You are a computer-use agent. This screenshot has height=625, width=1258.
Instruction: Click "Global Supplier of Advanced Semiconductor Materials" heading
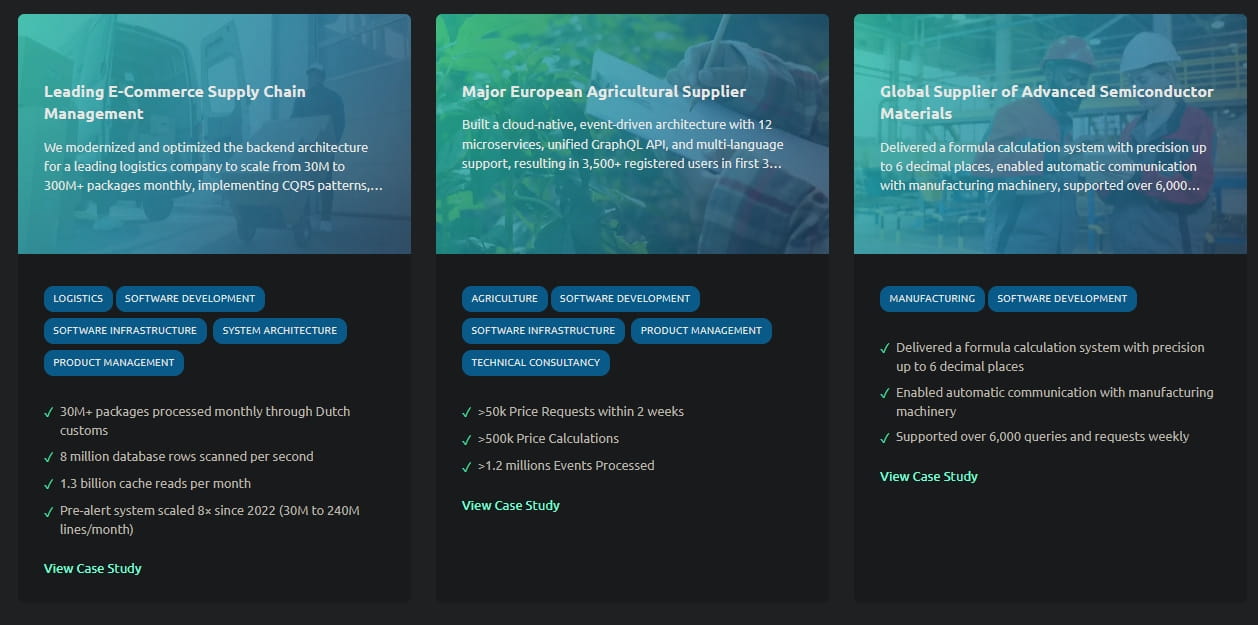point(1046,102)
